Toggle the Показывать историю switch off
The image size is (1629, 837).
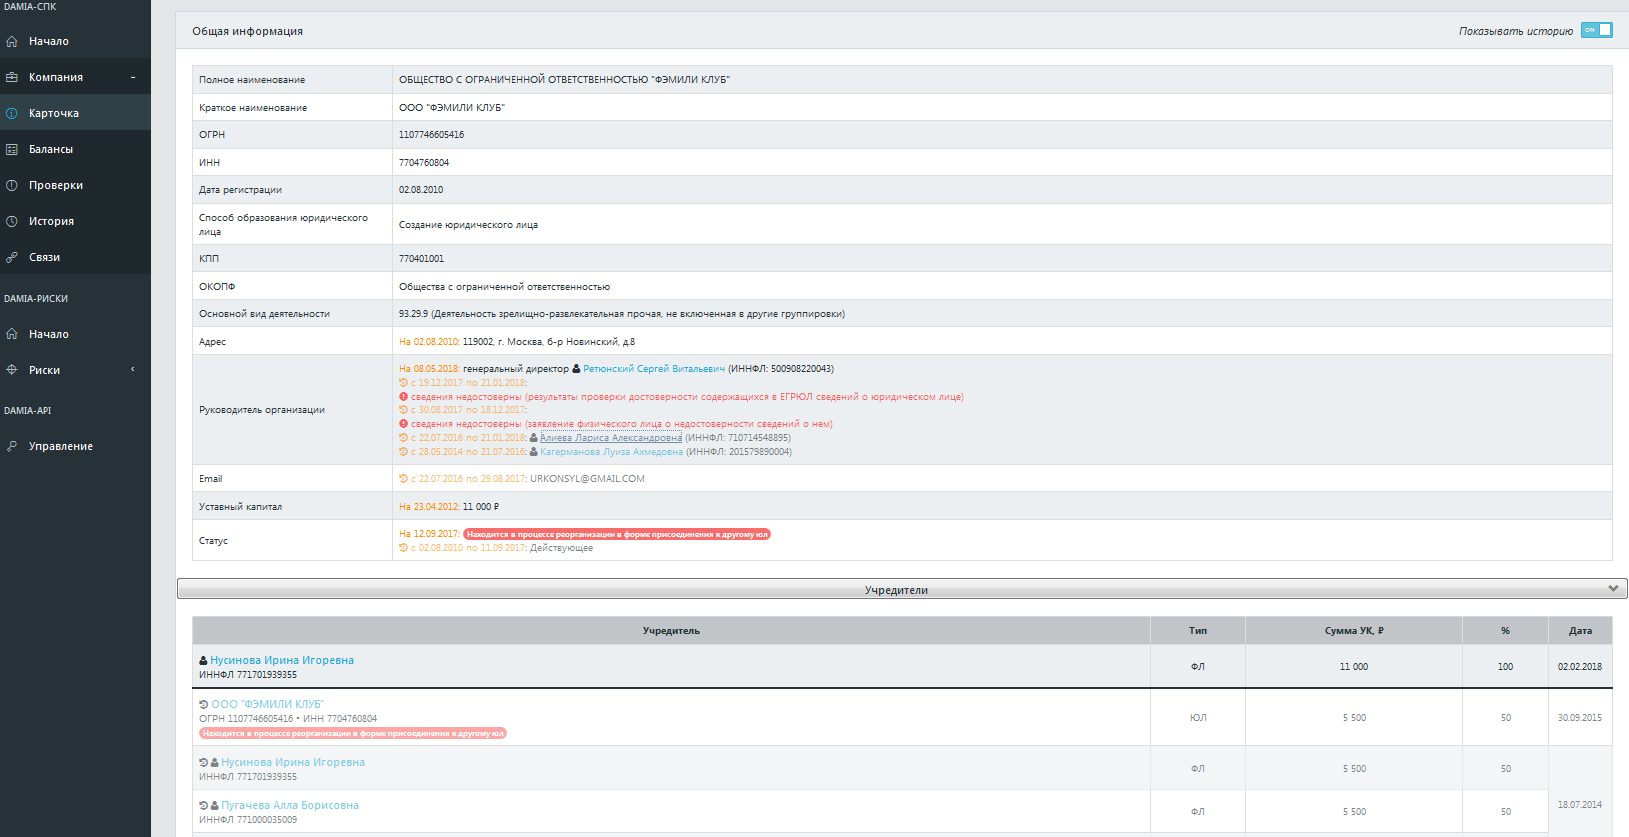coord(1596,30)
